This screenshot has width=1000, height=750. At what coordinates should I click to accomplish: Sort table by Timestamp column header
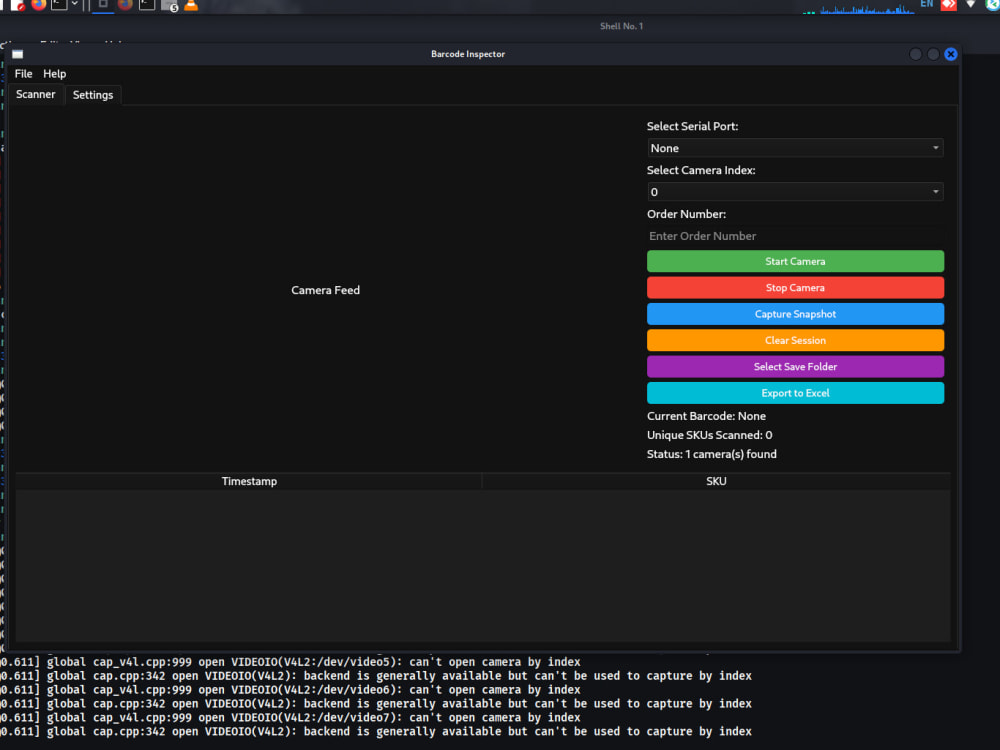tap(249, 482)
